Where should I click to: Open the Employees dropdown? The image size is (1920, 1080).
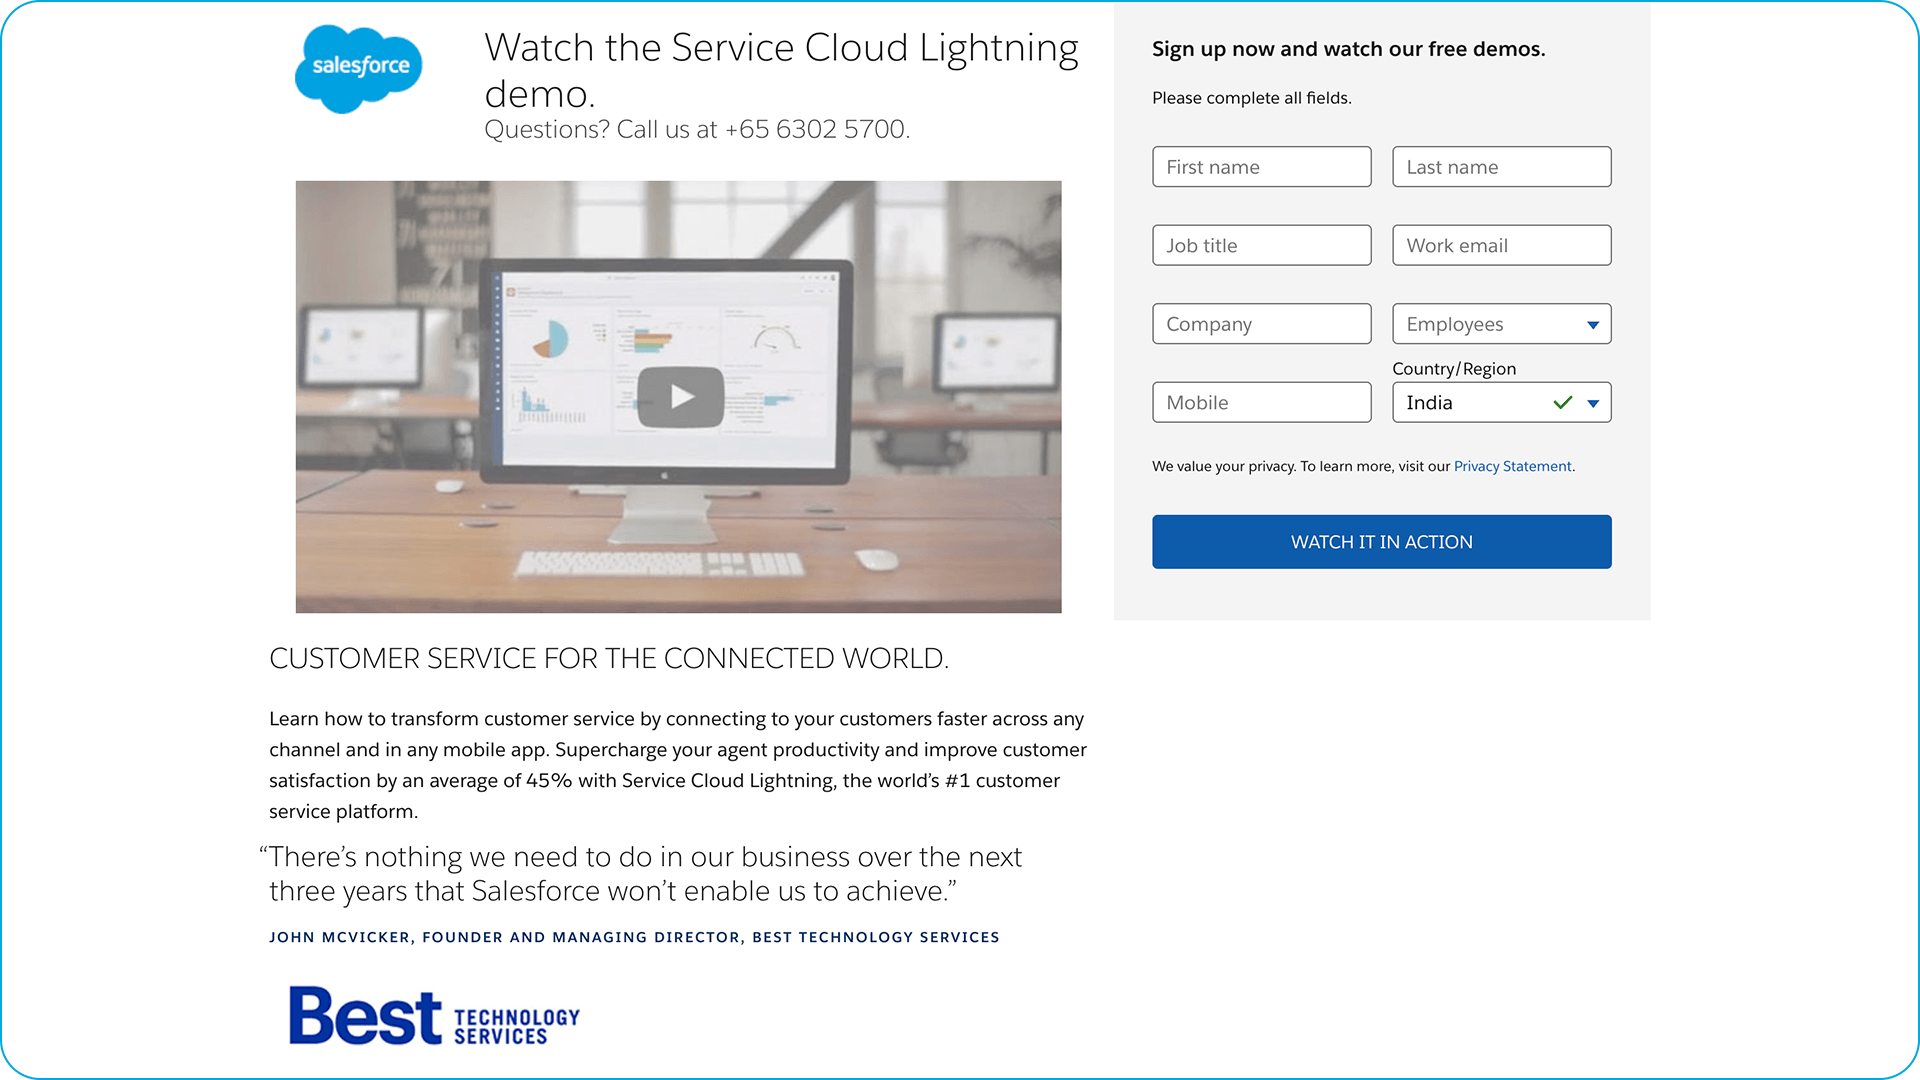coord(1501,324)
